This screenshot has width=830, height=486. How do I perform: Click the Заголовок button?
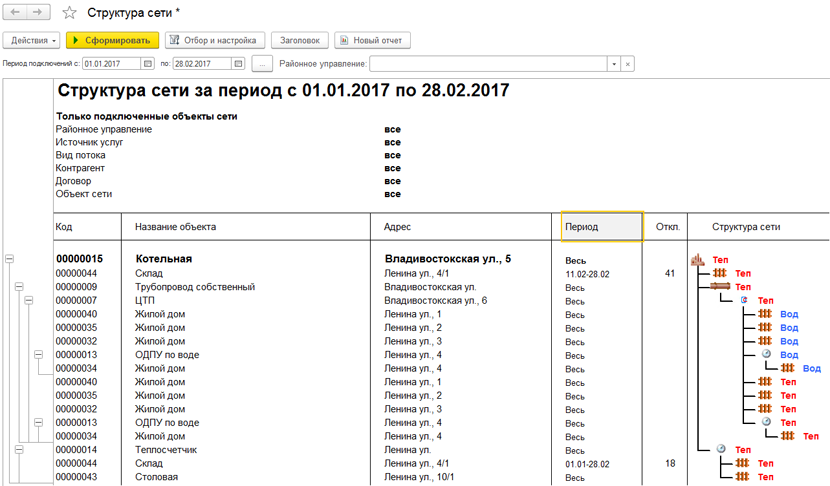click(300, 40)
